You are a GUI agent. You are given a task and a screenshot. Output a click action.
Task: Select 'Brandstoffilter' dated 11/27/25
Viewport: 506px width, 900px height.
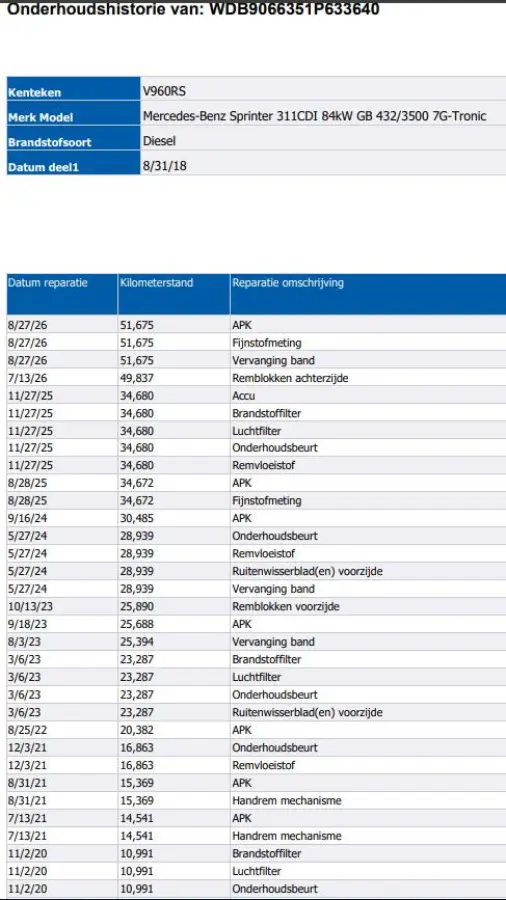coord(267,413)
